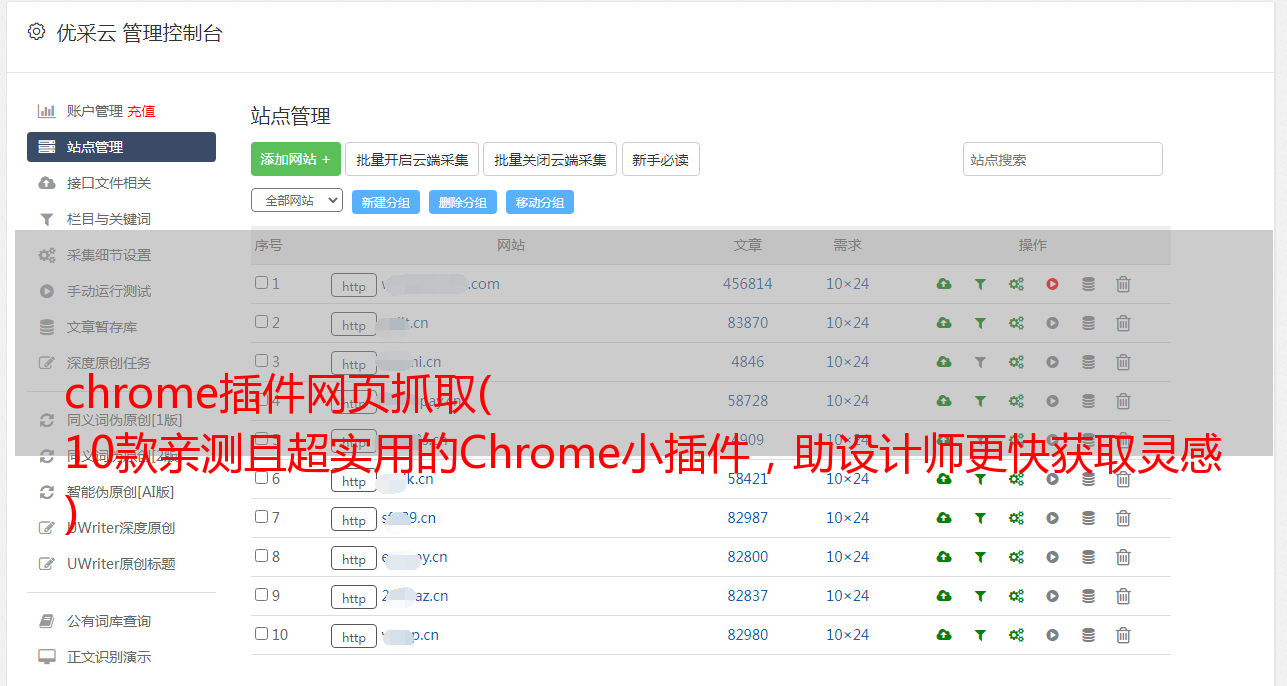This screenshot has width=1287, height=686.
Task: Tick the checkbox for site row 2
Action: [x=261, y=322]
